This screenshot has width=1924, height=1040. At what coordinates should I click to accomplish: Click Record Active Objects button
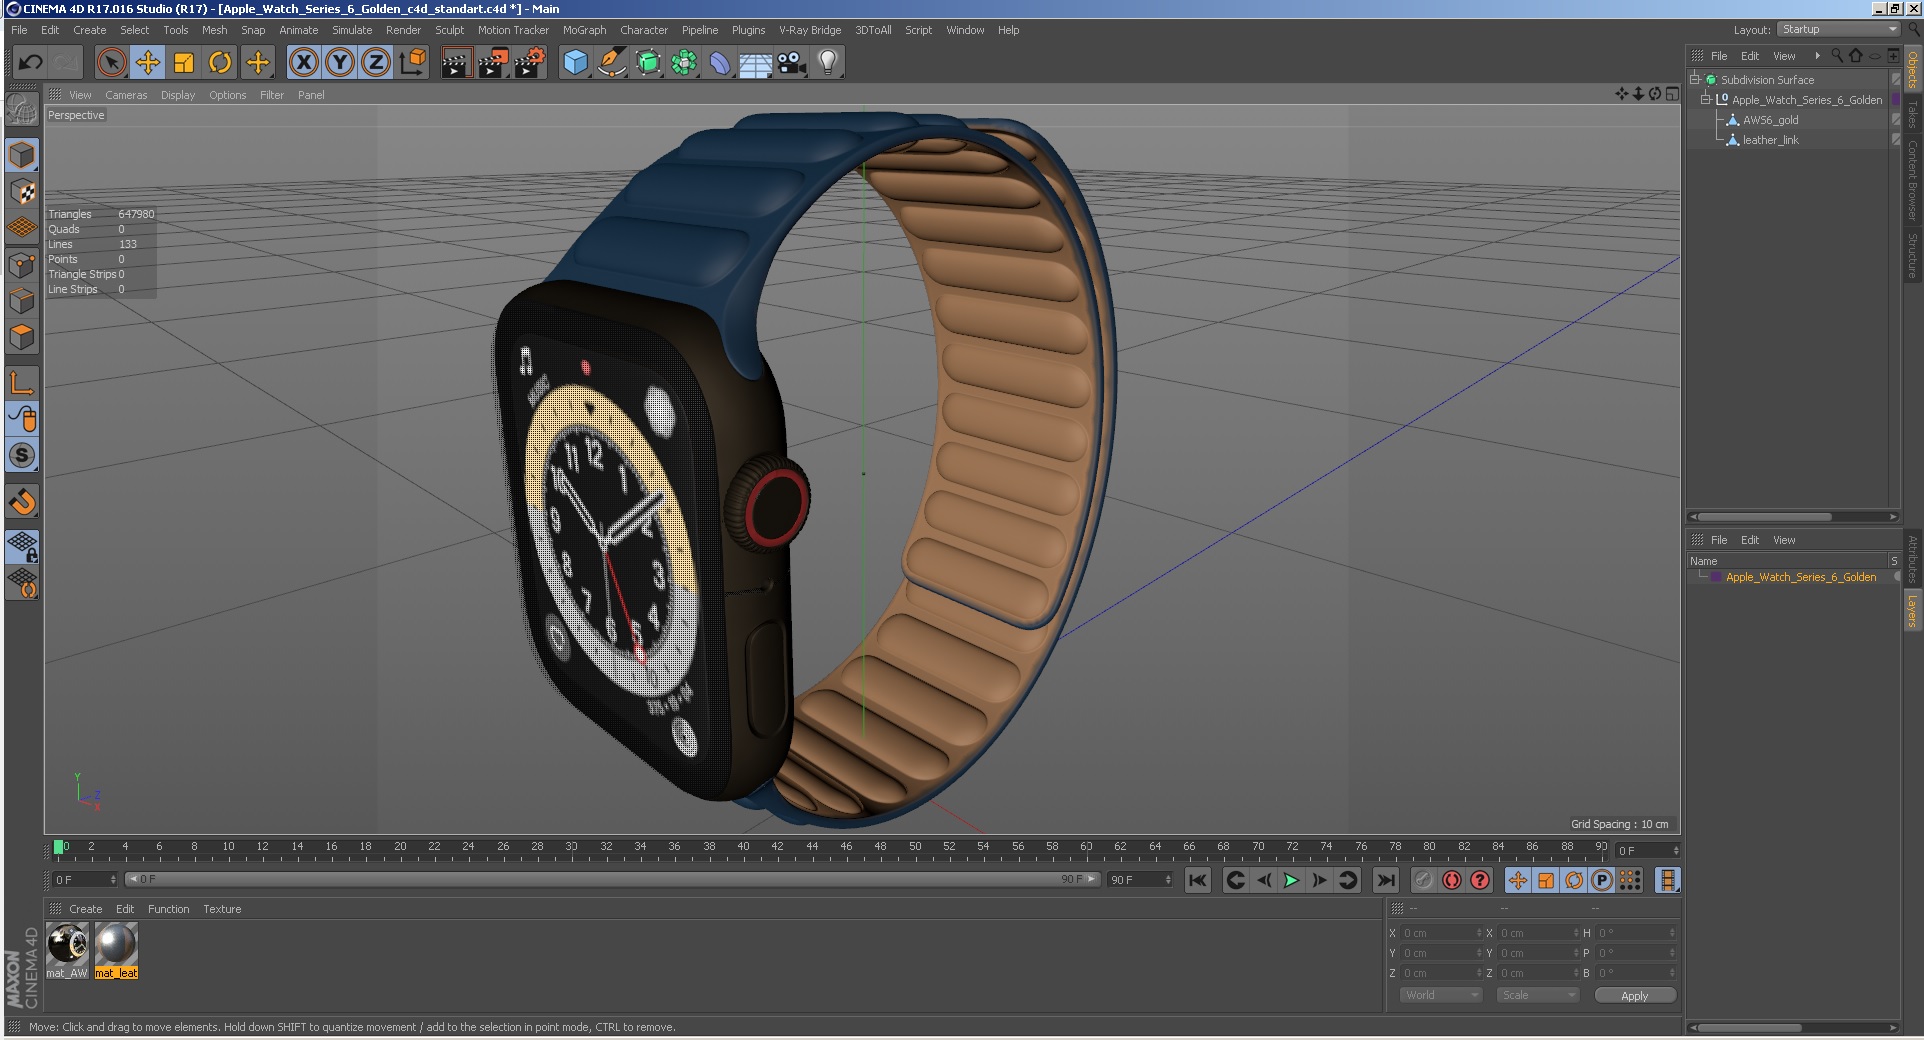1423,880
